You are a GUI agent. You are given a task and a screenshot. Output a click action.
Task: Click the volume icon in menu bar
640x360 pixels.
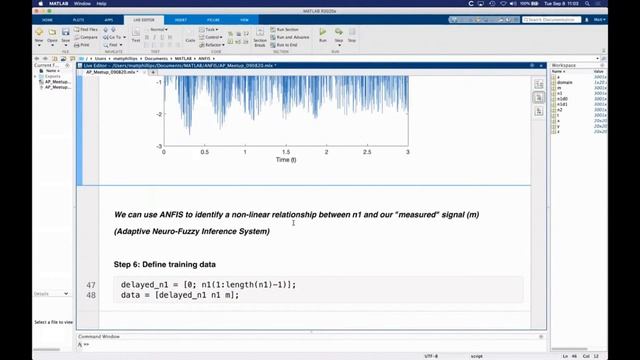tap(513, 3)
